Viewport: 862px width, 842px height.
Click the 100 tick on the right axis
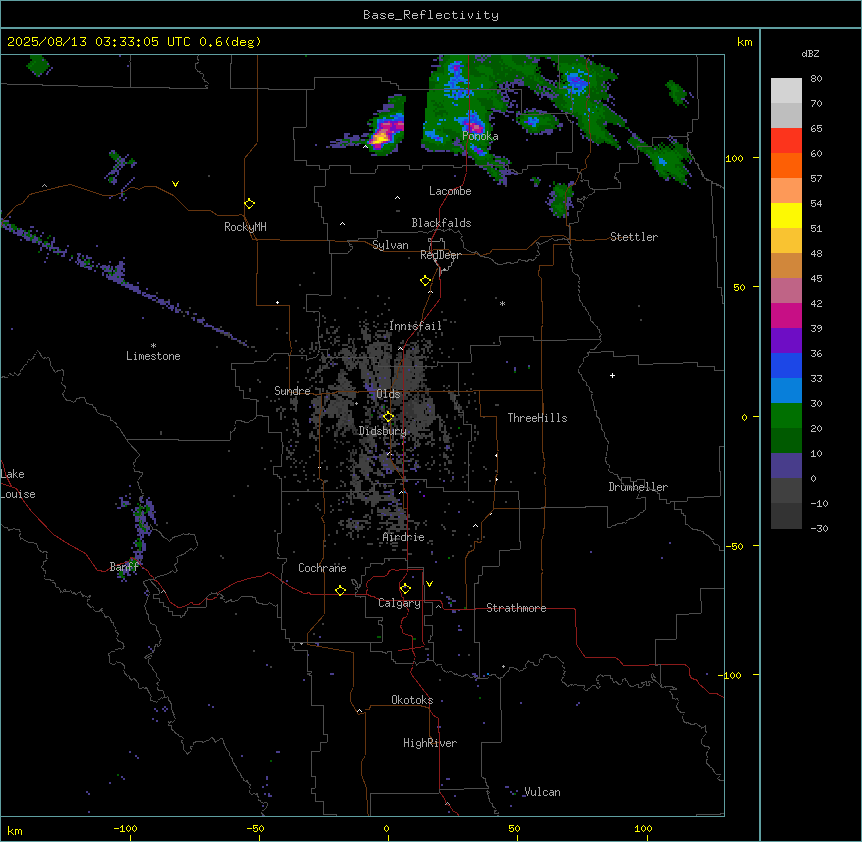734,158
